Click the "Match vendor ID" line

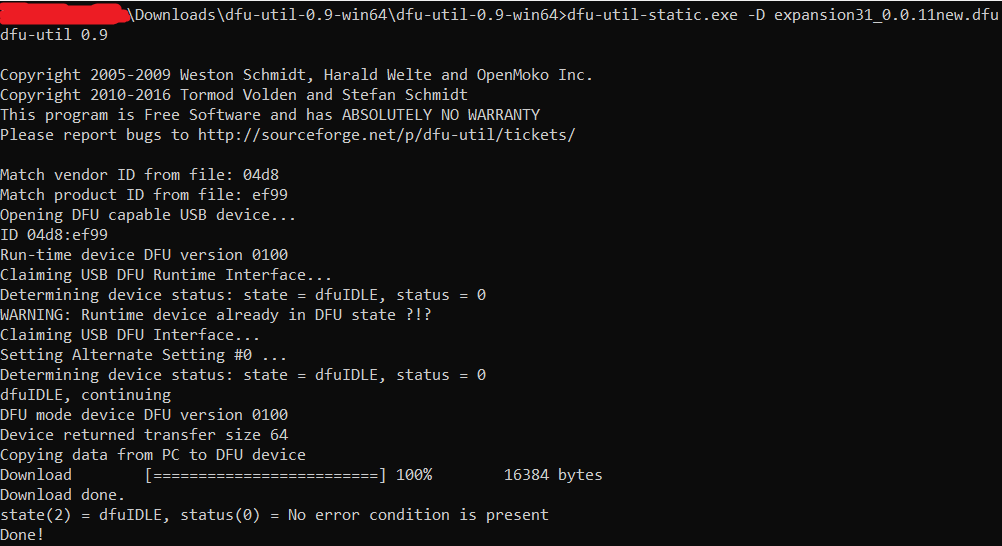point(139,175)
